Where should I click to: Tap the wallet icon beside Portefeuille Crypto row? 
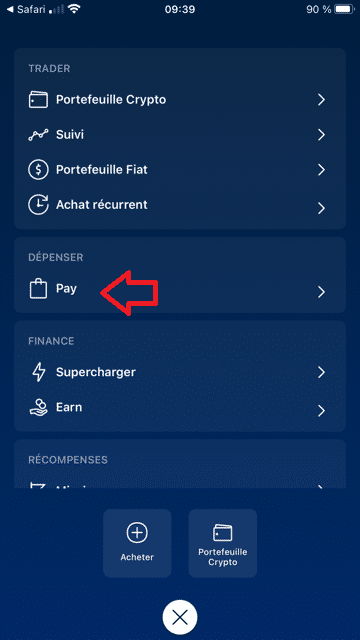tap(38, 100)
